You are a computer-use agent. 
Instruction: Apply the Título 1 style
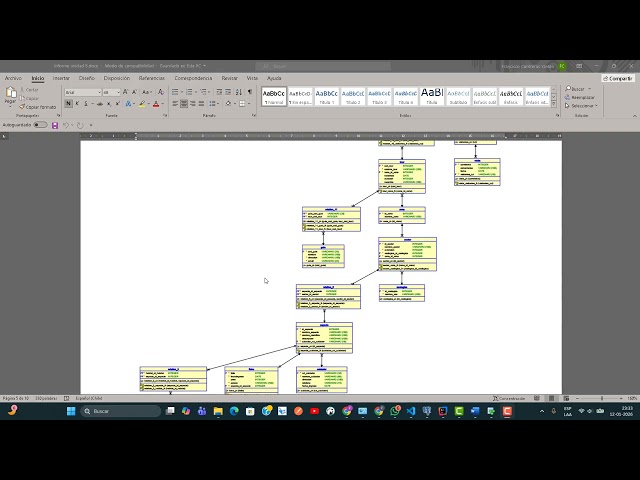coord(327,97)
